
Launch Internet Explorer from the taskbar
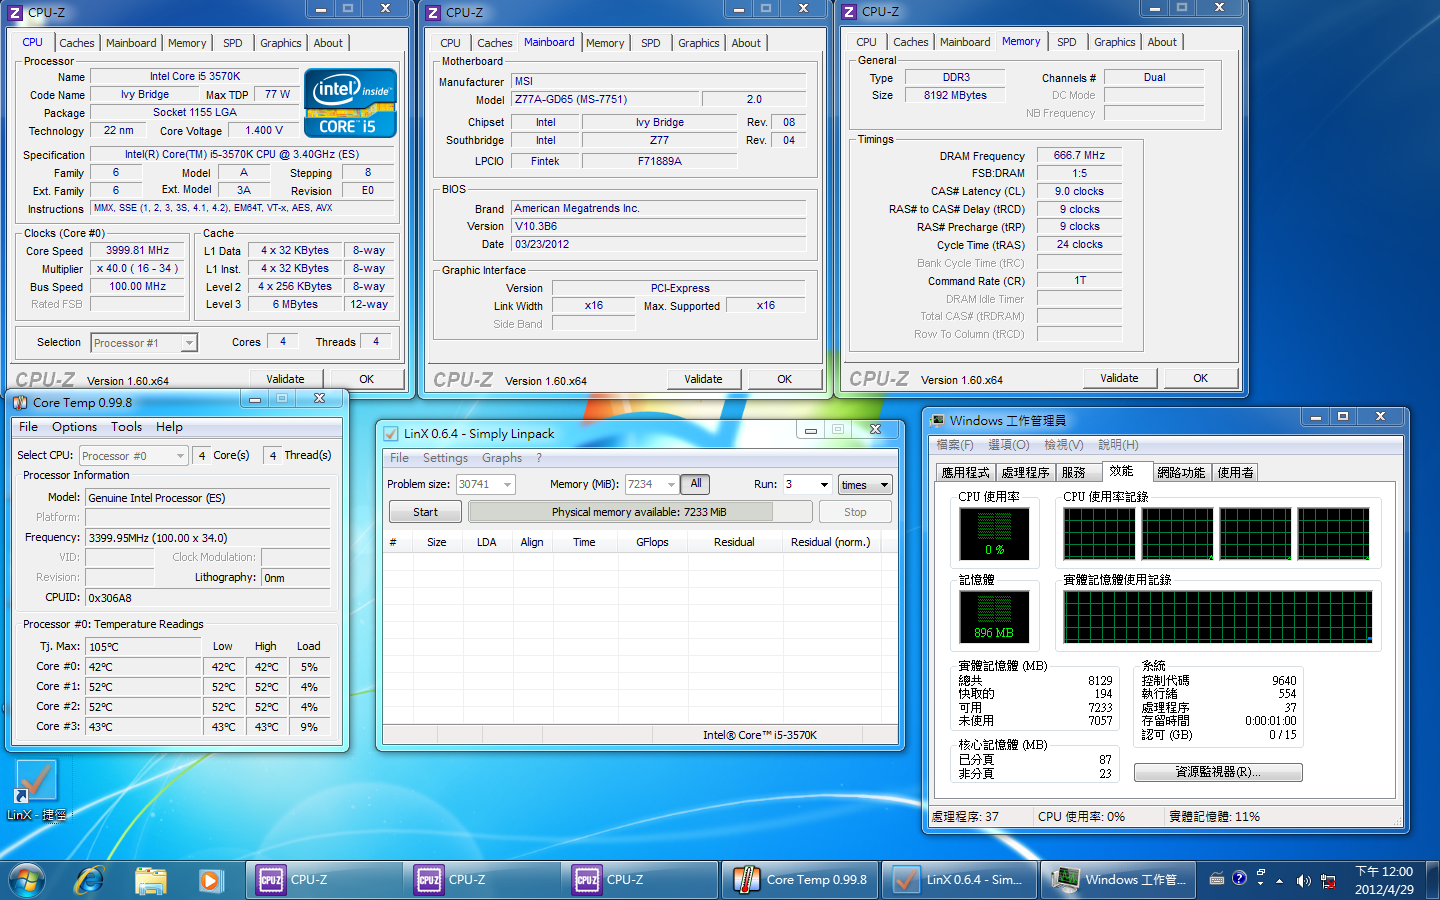[x=90, y=880]
